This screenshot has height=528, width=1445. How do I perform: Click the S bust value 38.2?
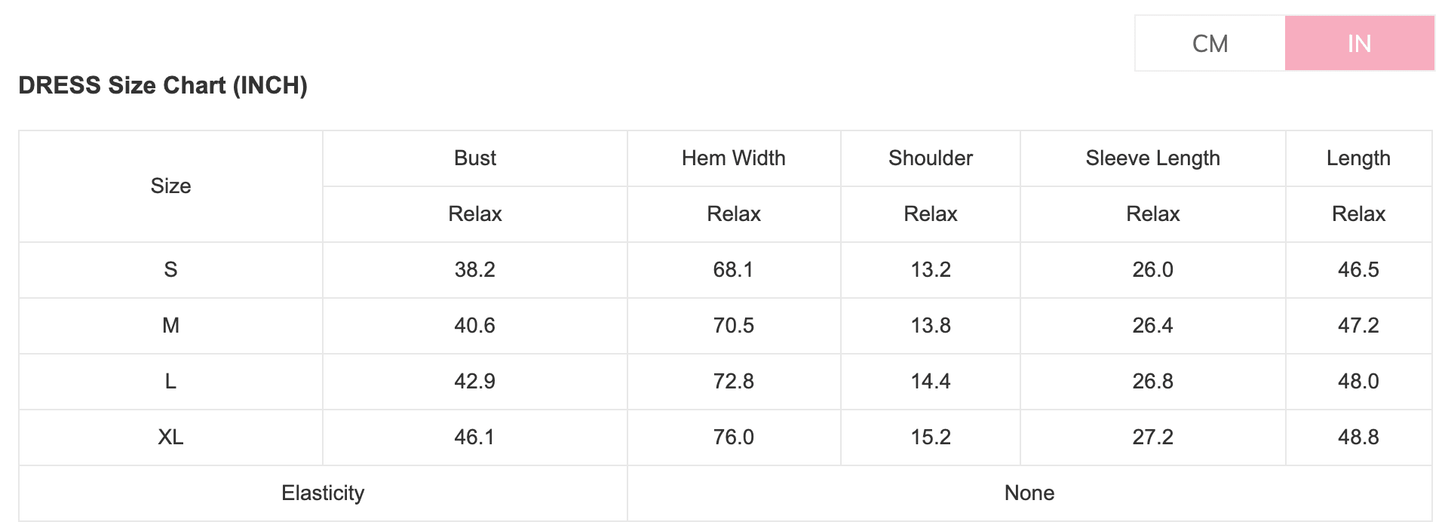click(475, 270)
